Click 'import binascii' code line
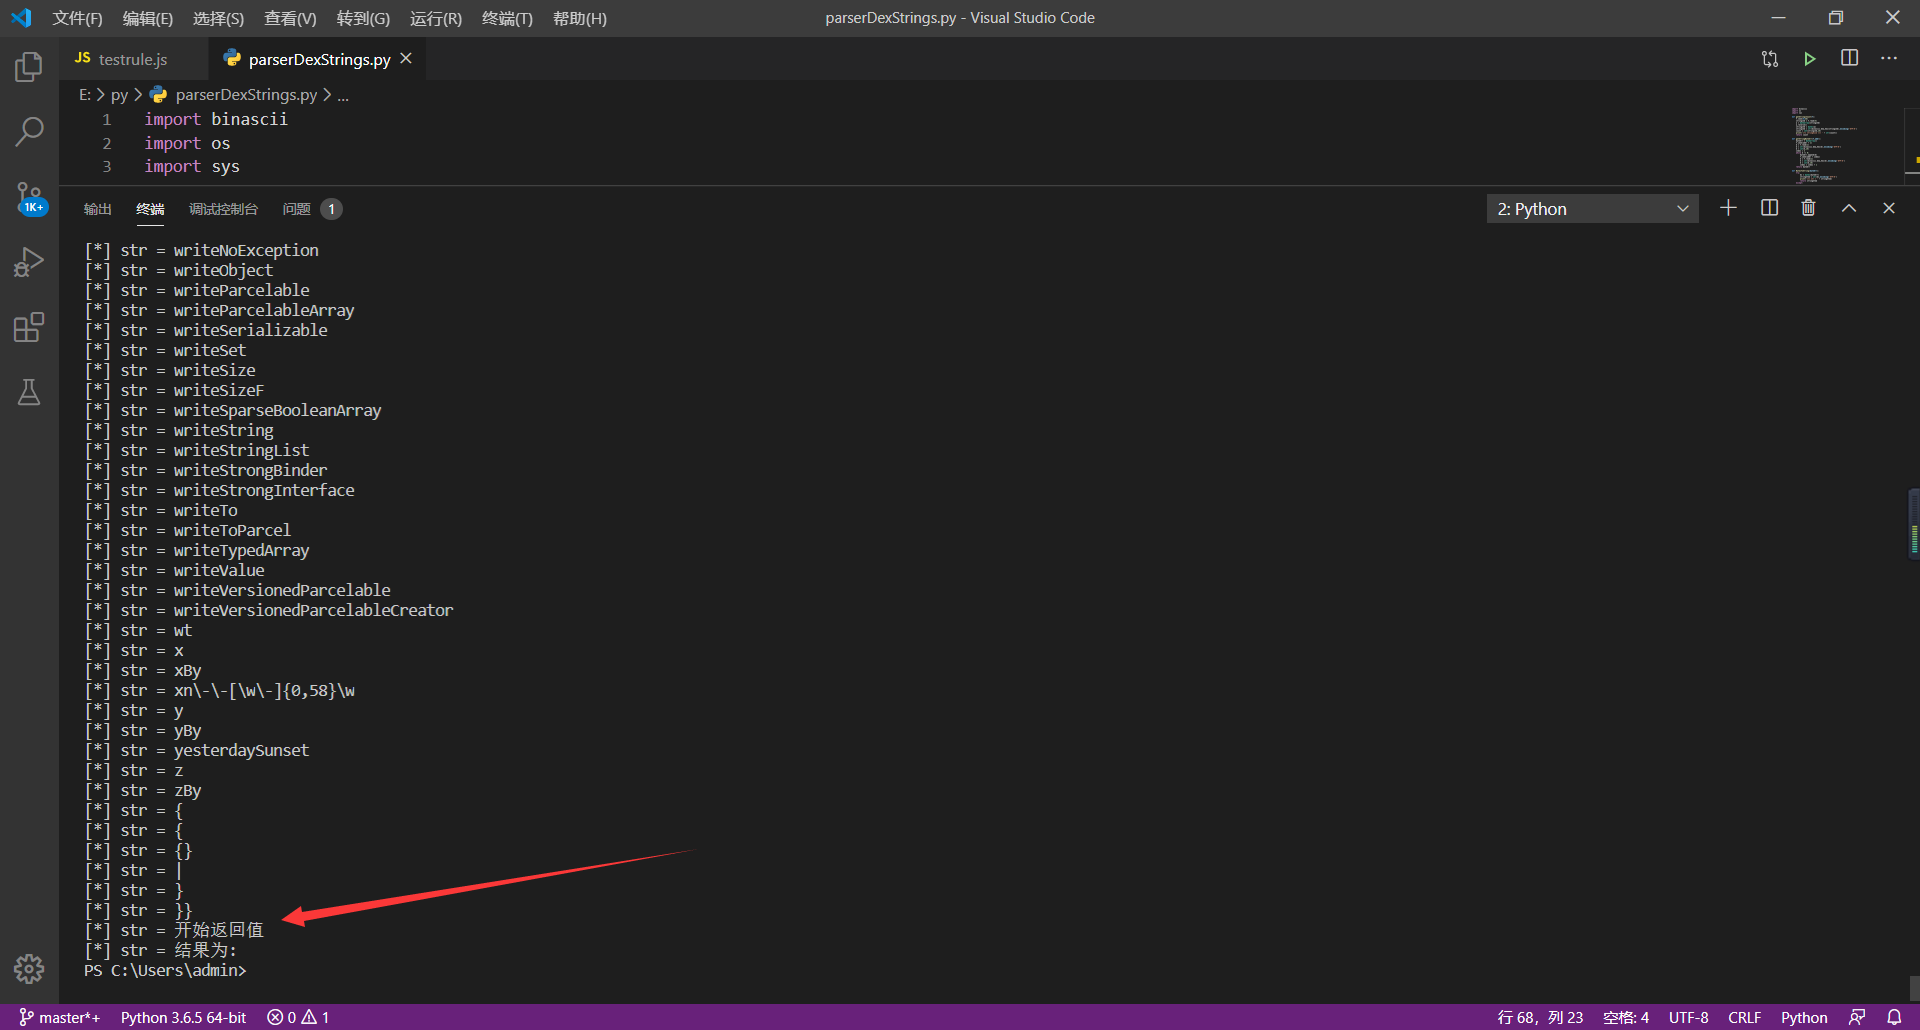Screen dimensions: 1920x1030 tap(216, 119)
